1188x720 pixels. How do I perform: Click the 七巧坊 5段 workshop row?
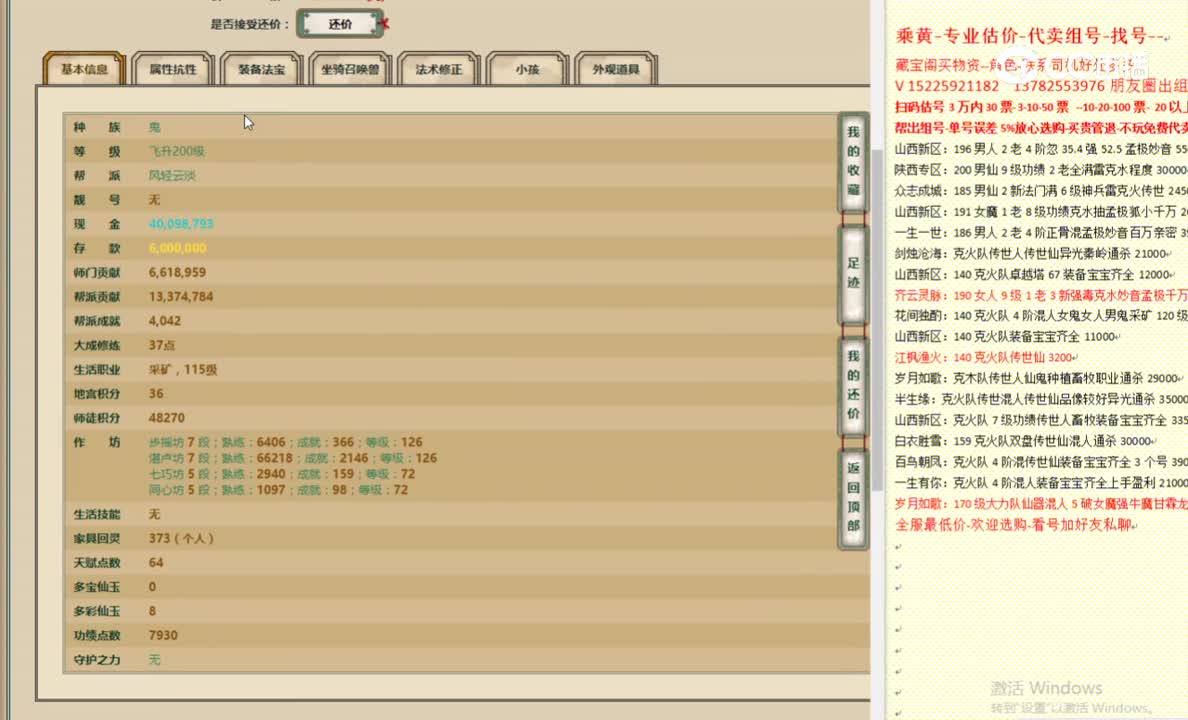[282, 474]
